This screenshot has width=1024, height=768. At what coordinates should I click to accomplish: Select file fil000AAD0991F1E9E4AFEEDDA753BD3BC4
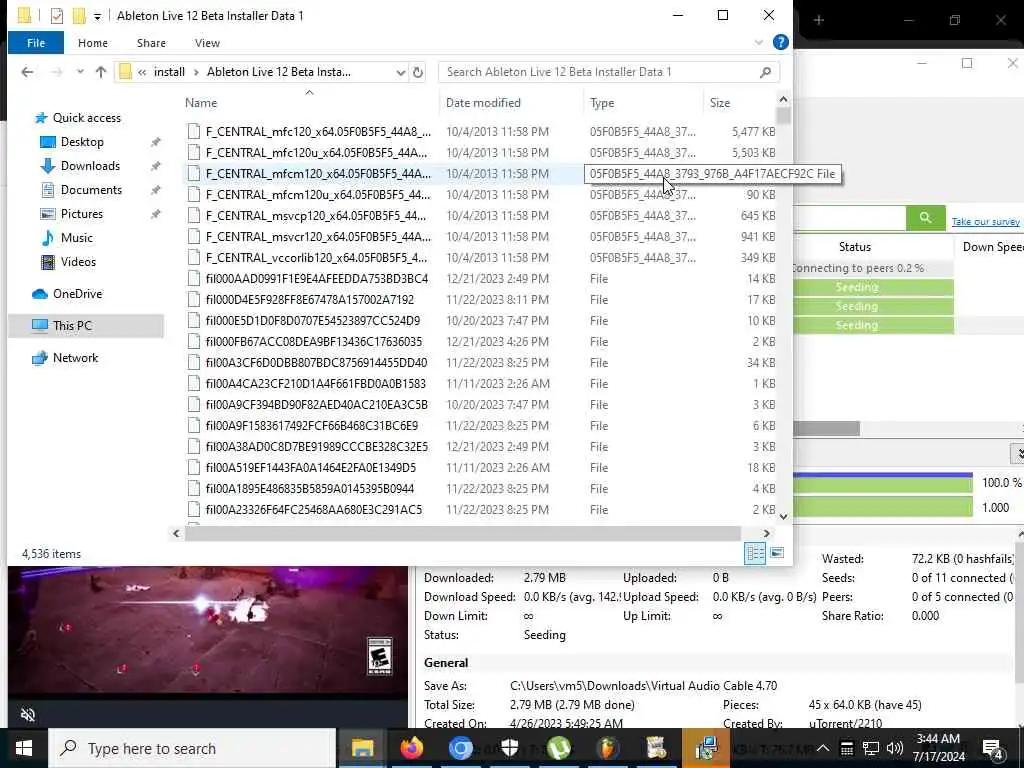(317, 279)
